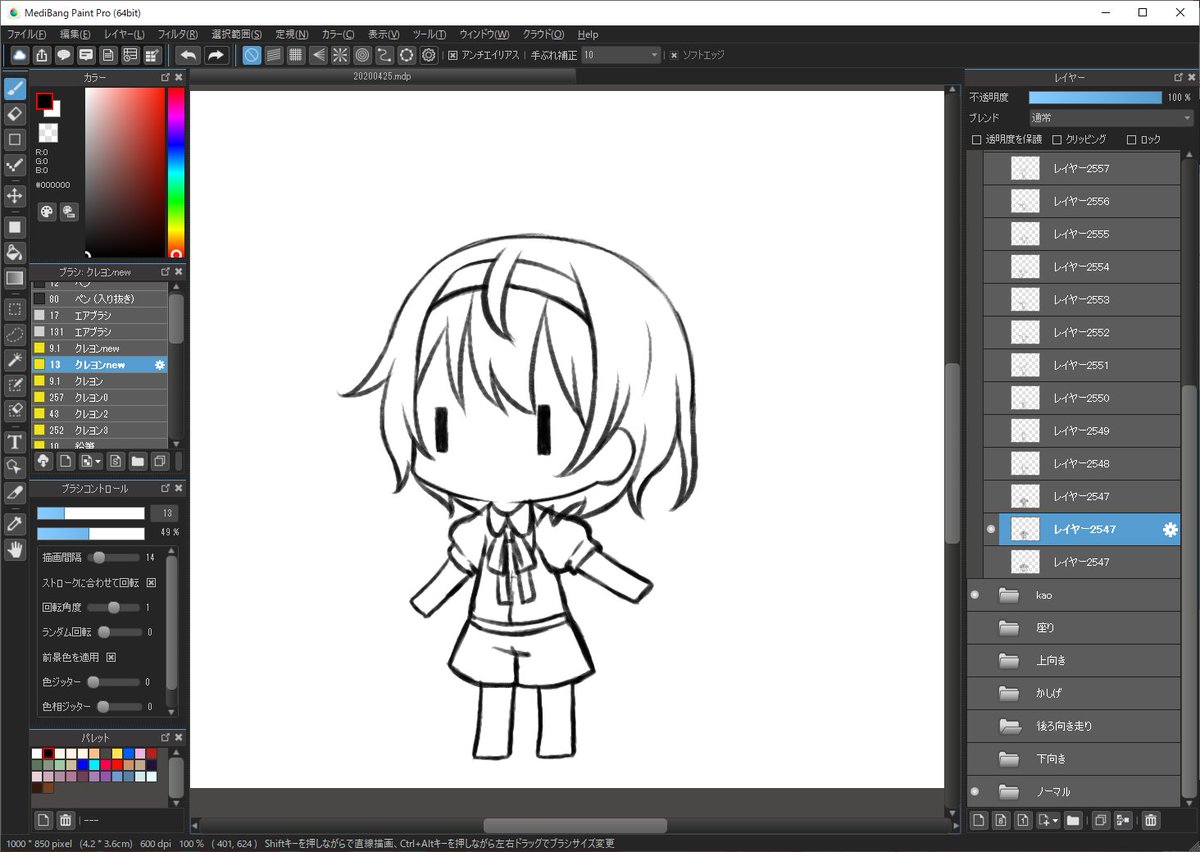Screen dimensions: 1200x852
Task: Close the カラー panel
Action: [178, 77]
